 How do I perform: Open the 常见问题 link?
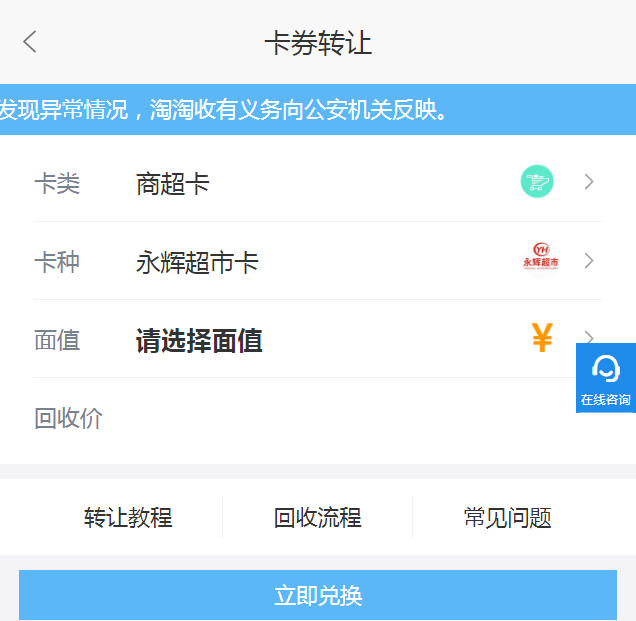(508, 518)
